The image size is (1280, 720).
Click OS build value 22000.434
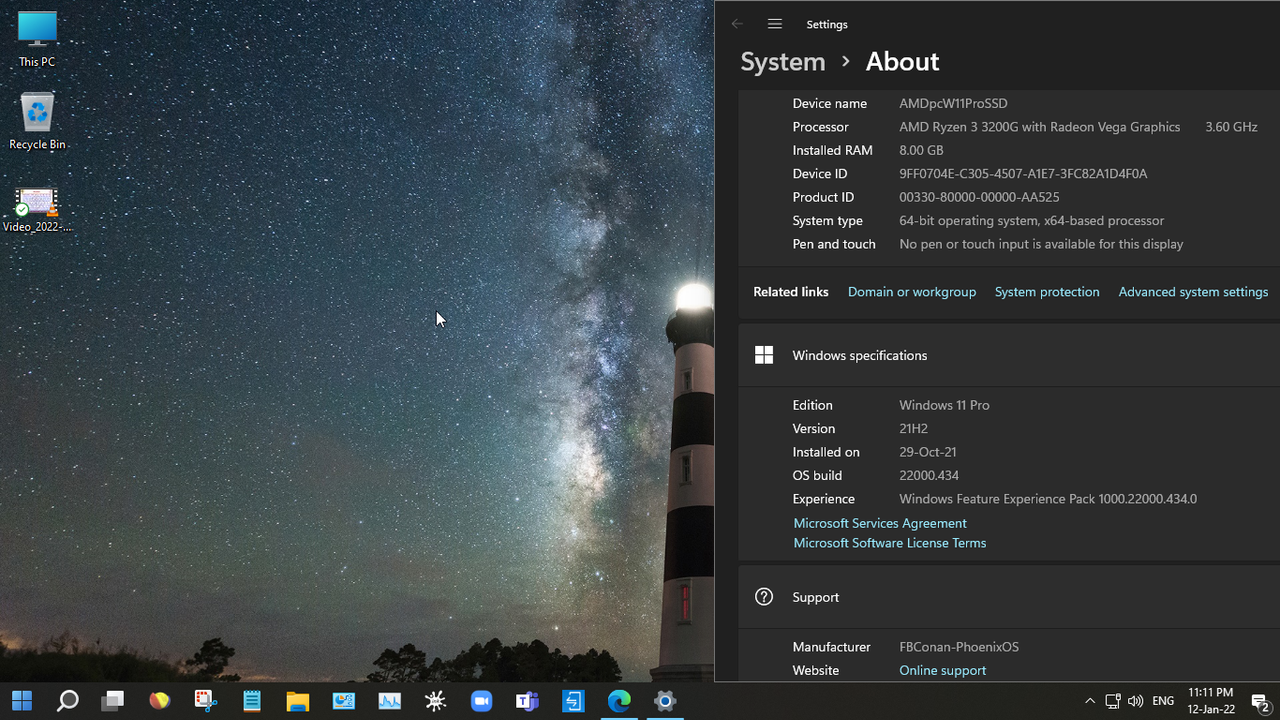tap(929, 475)
